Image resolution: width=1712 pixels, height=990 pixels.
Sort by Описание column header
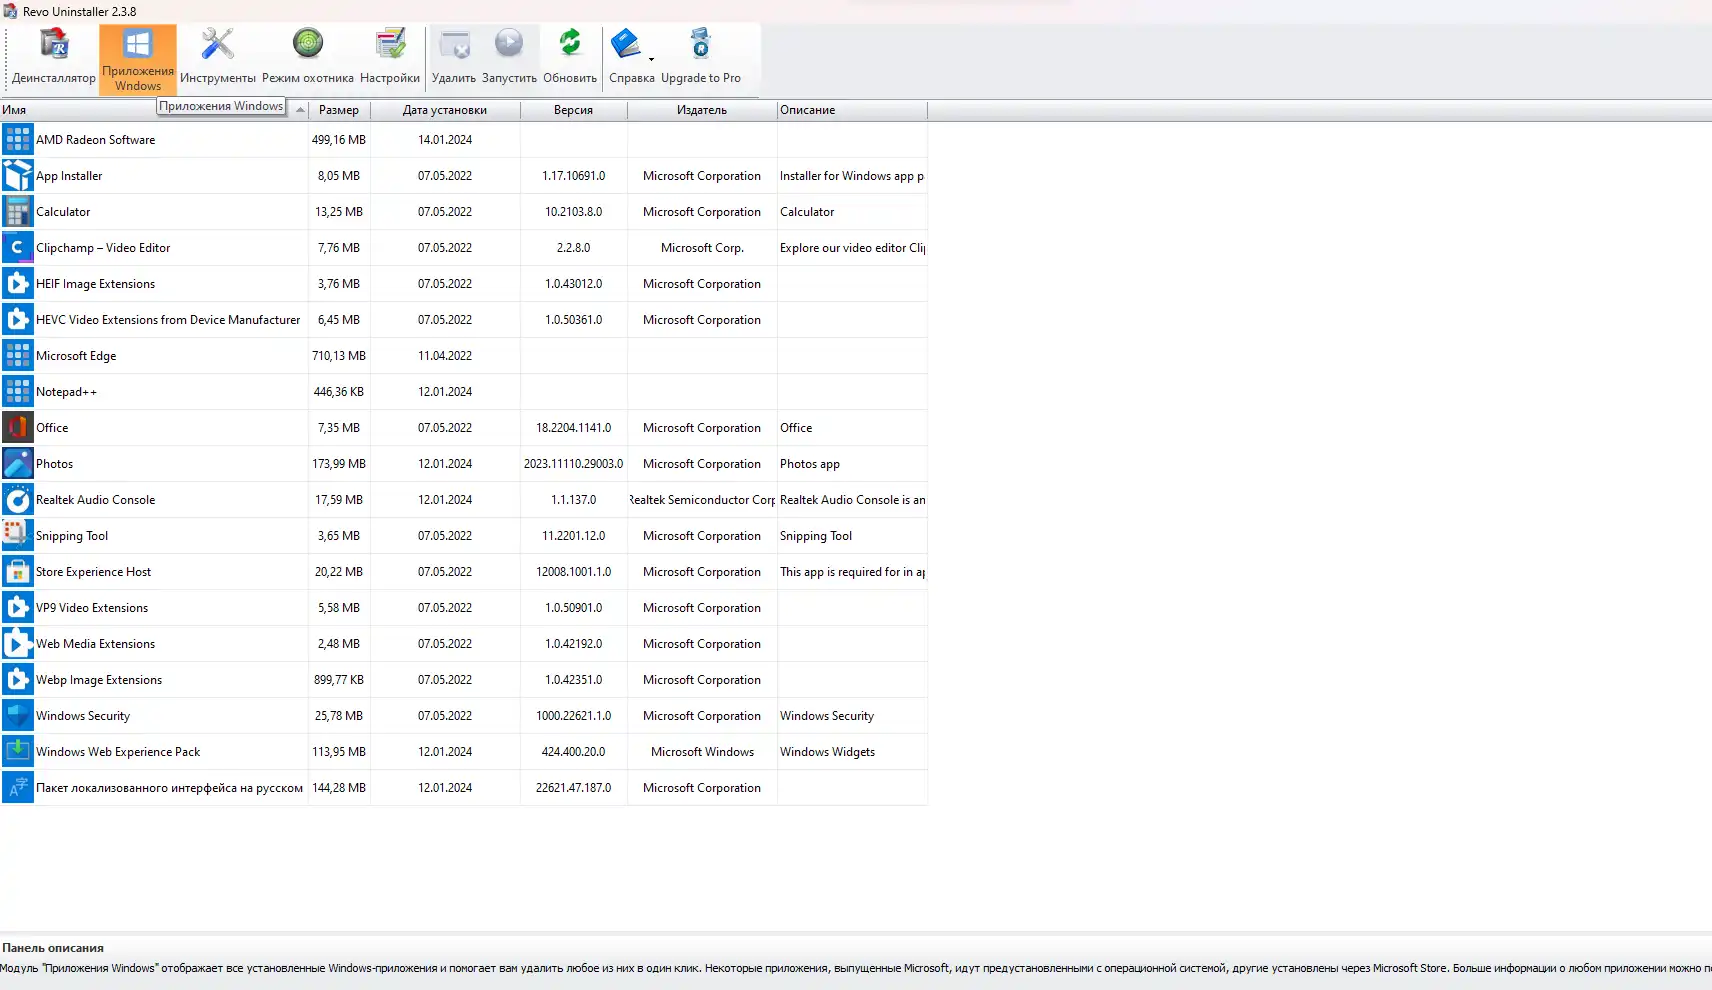coord(852,110)
